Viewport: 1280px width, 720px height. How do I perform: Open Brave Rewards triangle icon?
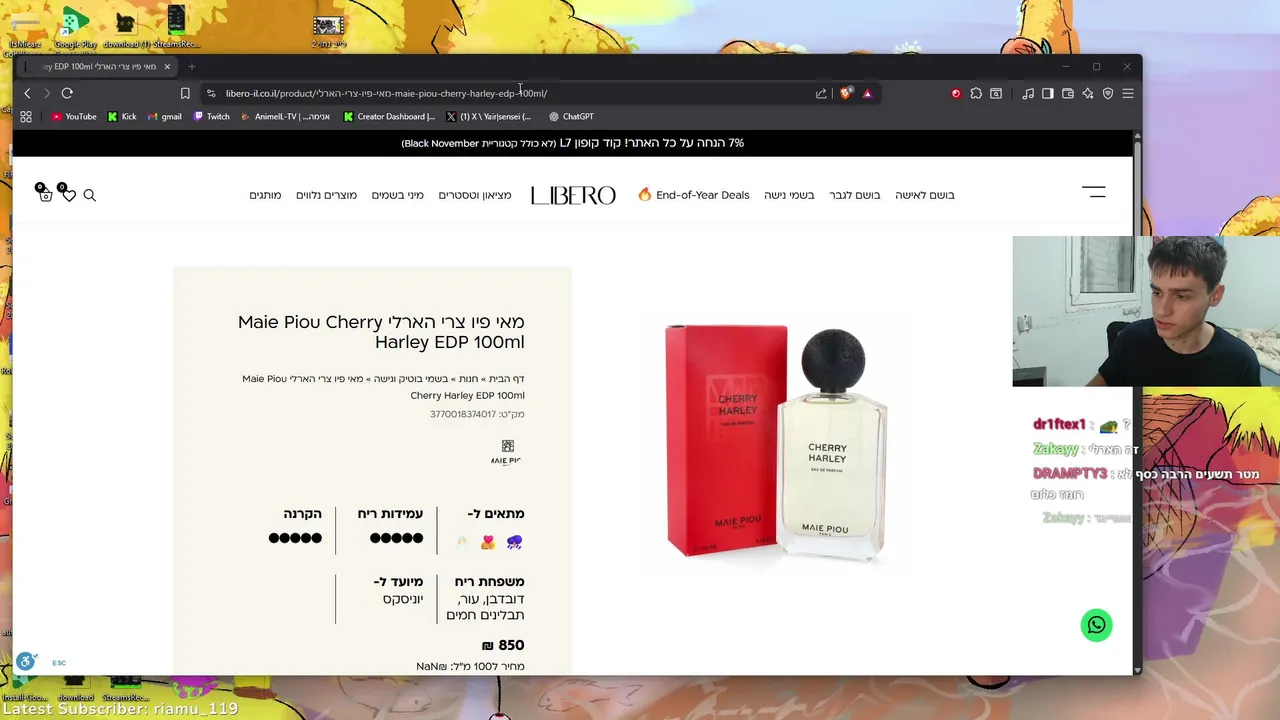pos(867,93)
